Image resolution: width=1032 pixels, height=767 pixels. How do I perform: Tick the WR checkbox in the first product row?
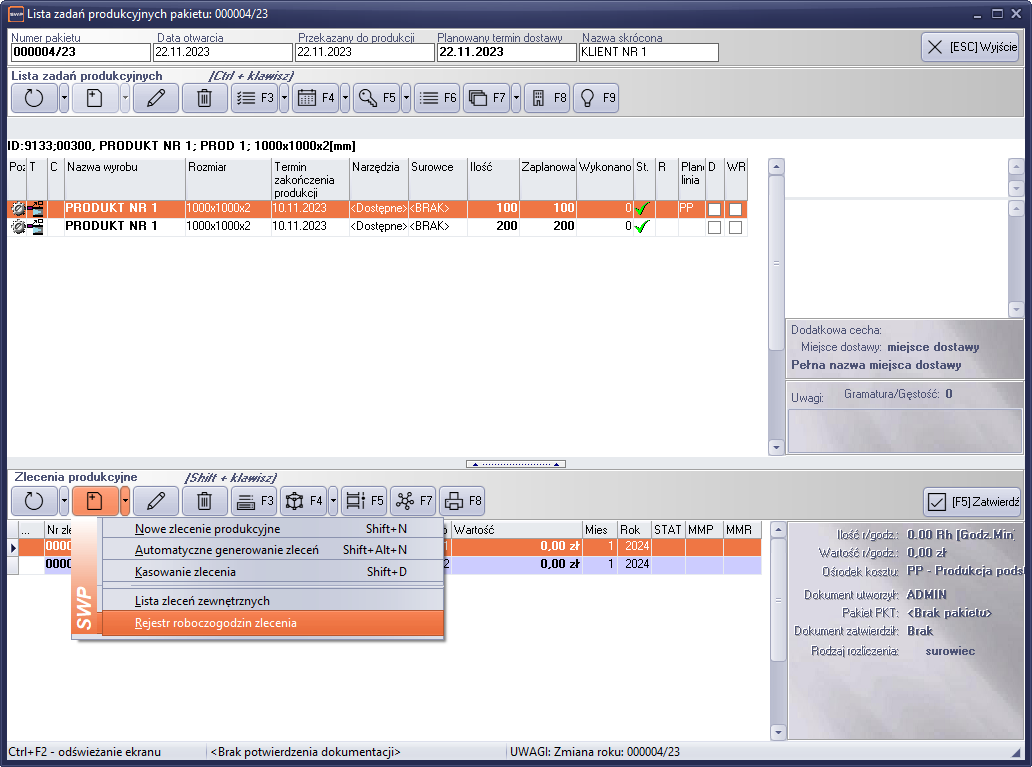[x=735, y=209]
